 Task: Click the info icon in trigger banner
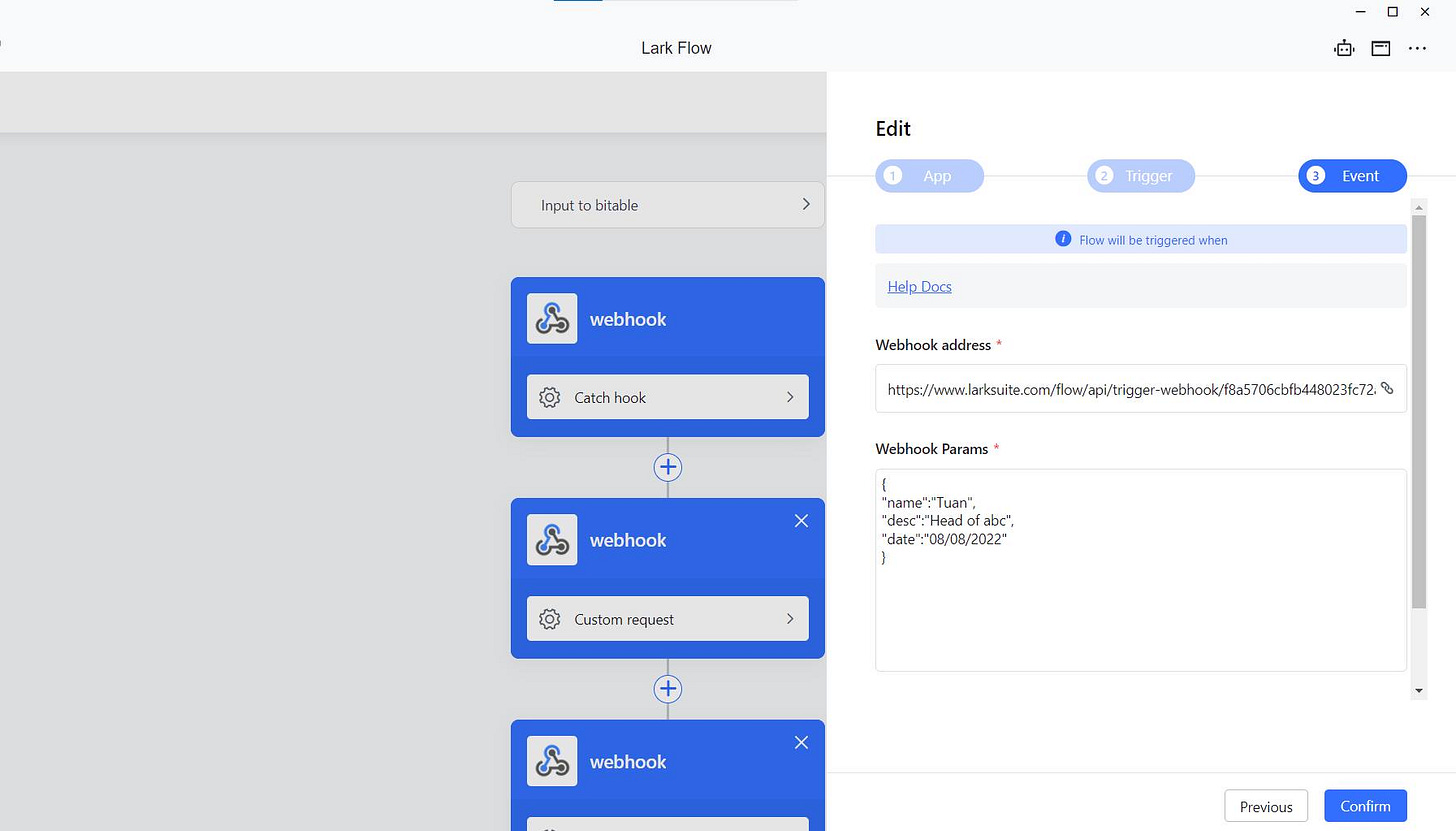point(1063,239)
